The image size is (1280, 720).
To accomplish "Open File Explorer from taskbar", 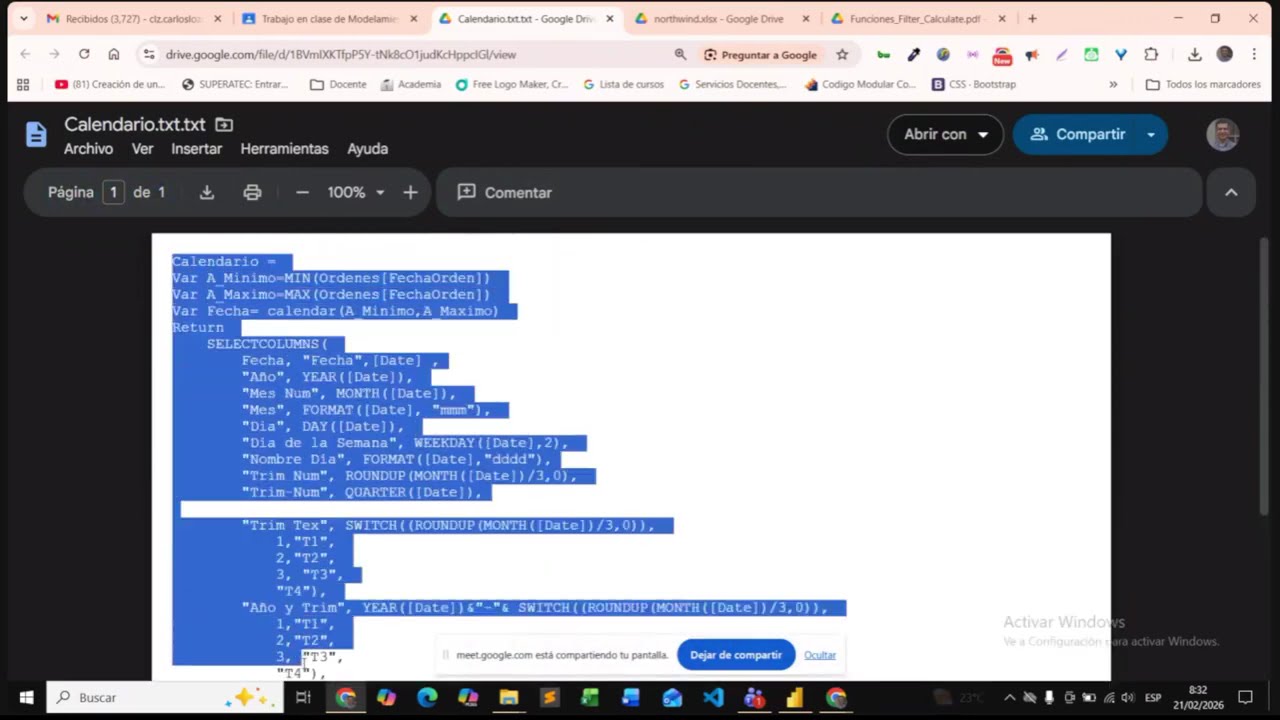I will tap(509, 697).
